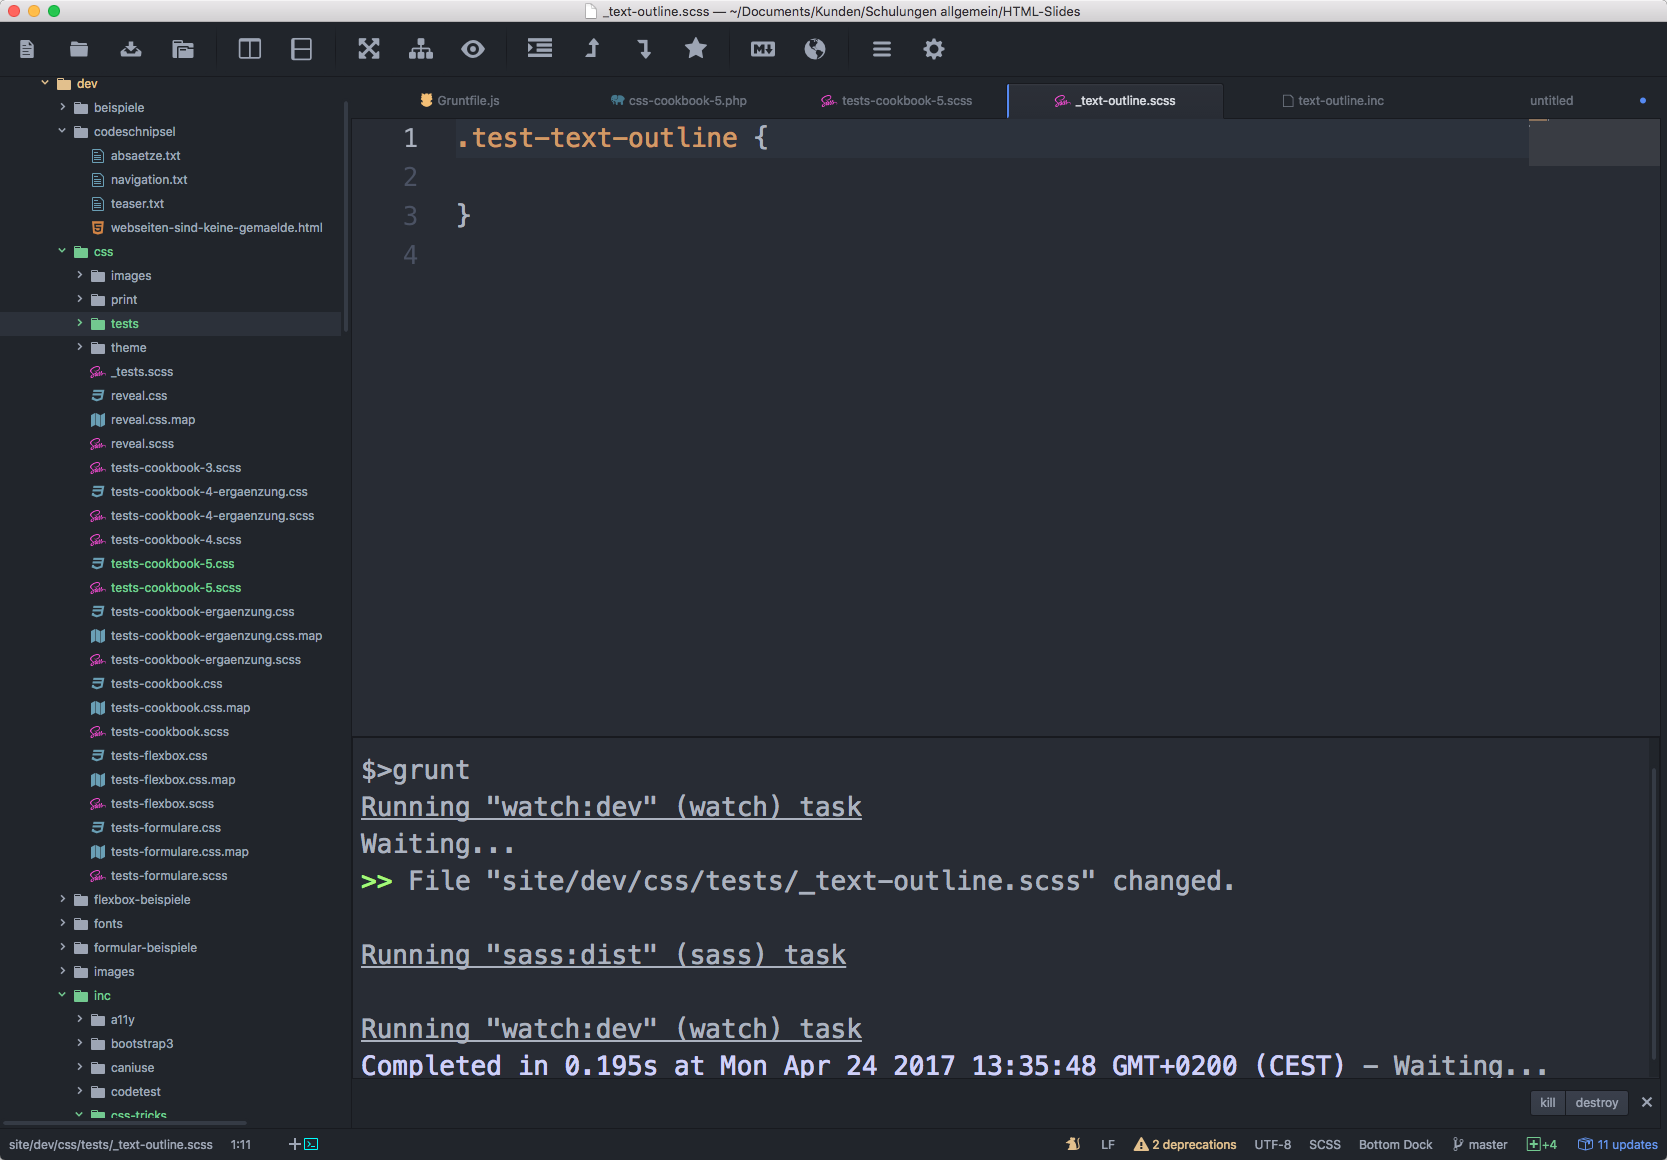Click the split screen vertically icon
1667x1160 pixels.
point(249,49)
